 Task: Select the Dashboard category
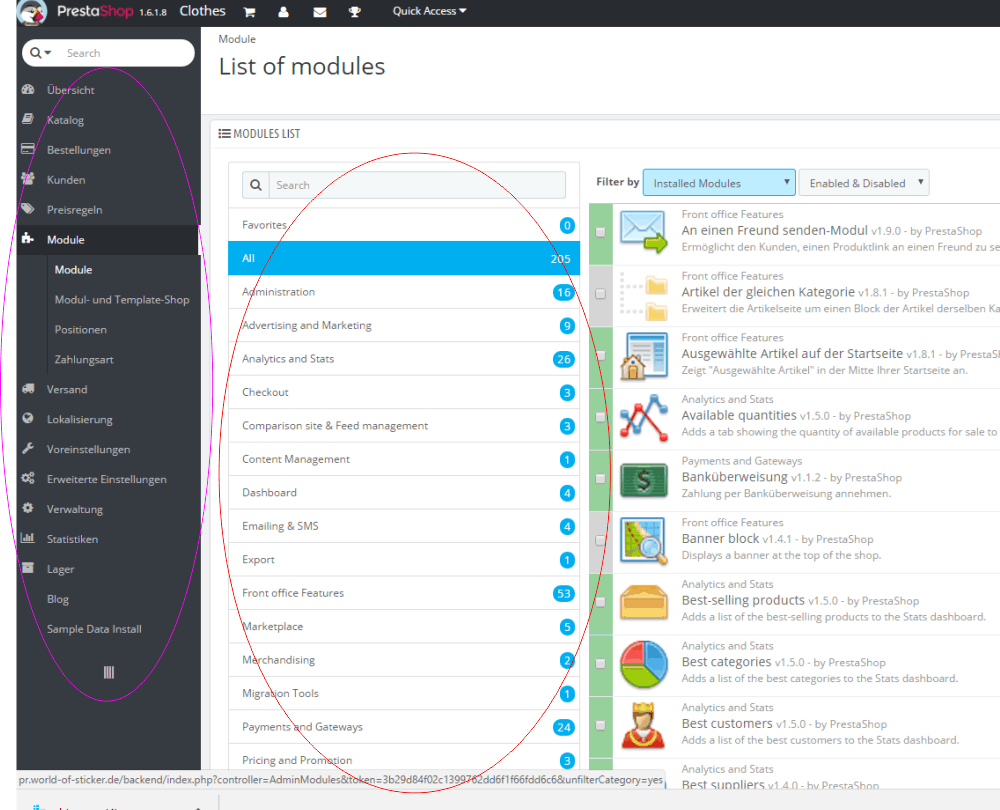point(404,492)
